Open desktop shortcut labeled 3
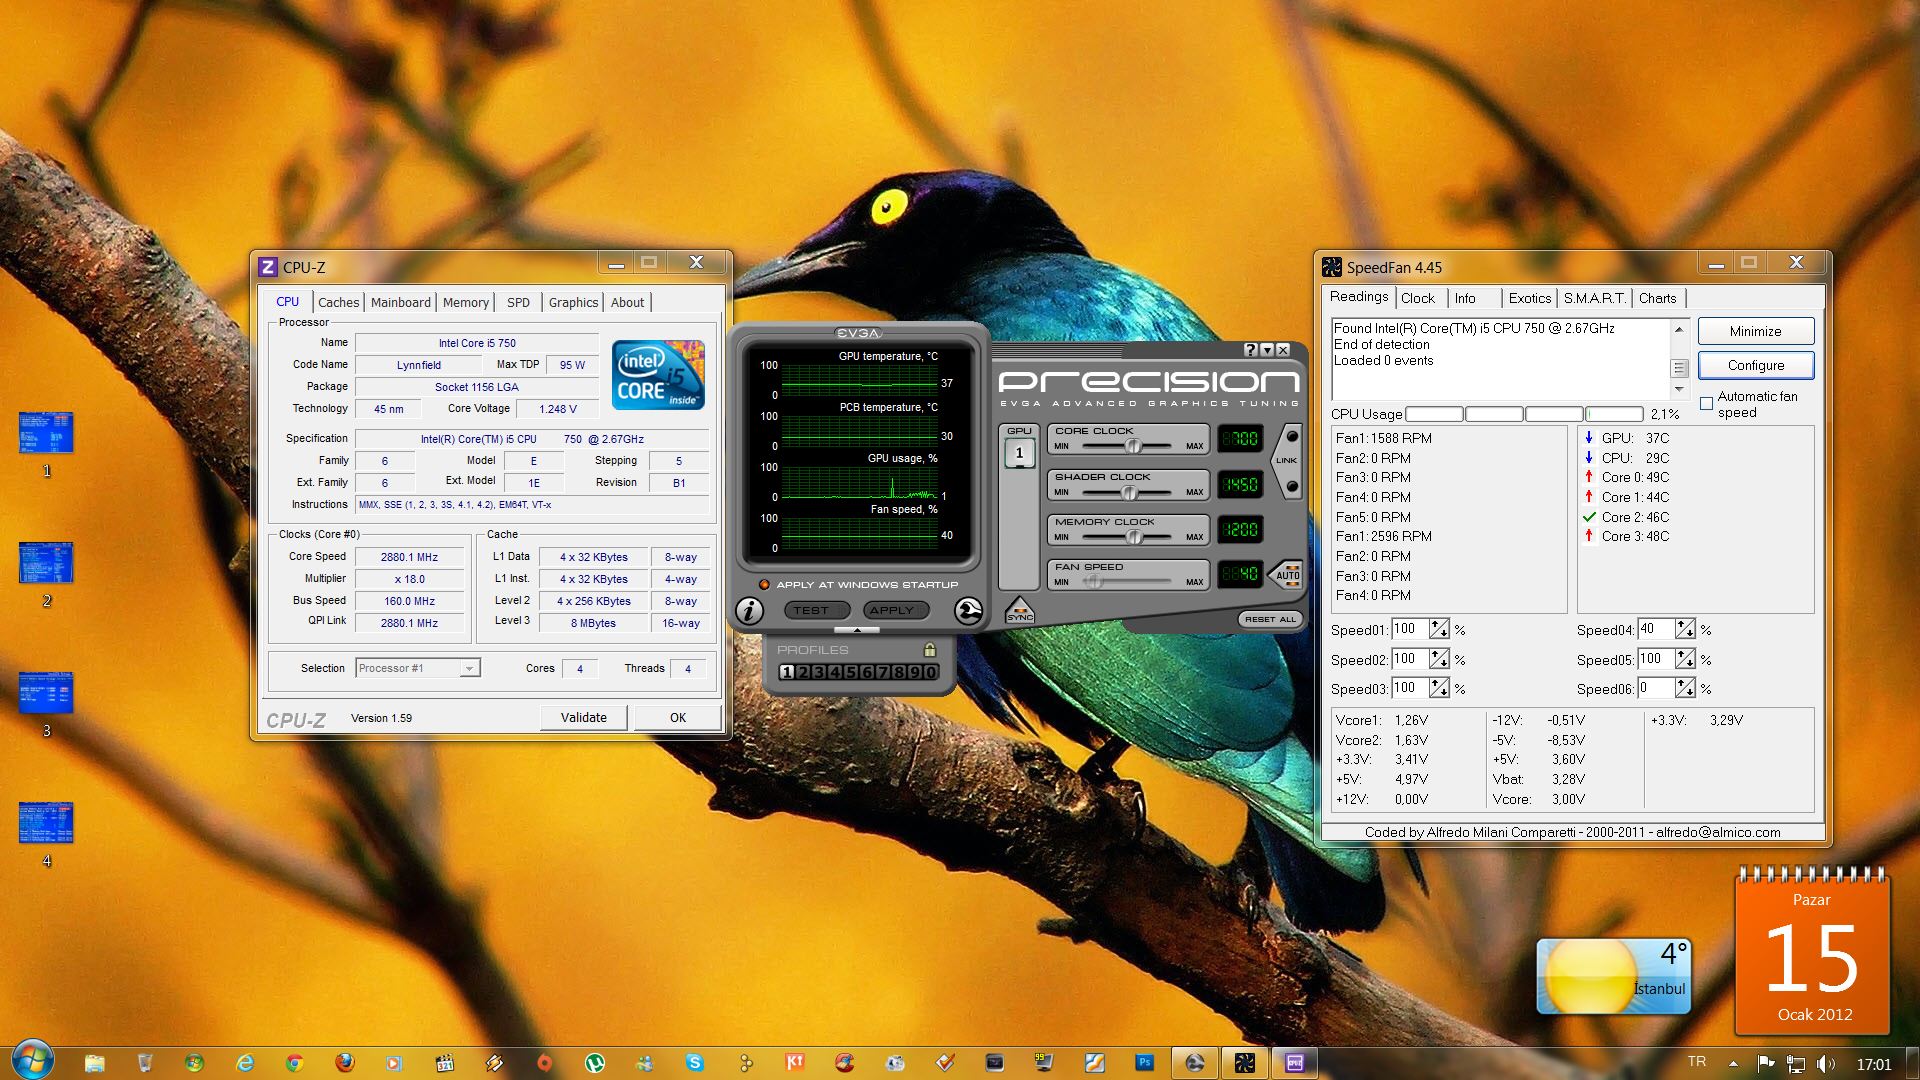Image resolution: width=1920 pixels, height=1080 pixels. pos(46,704)
